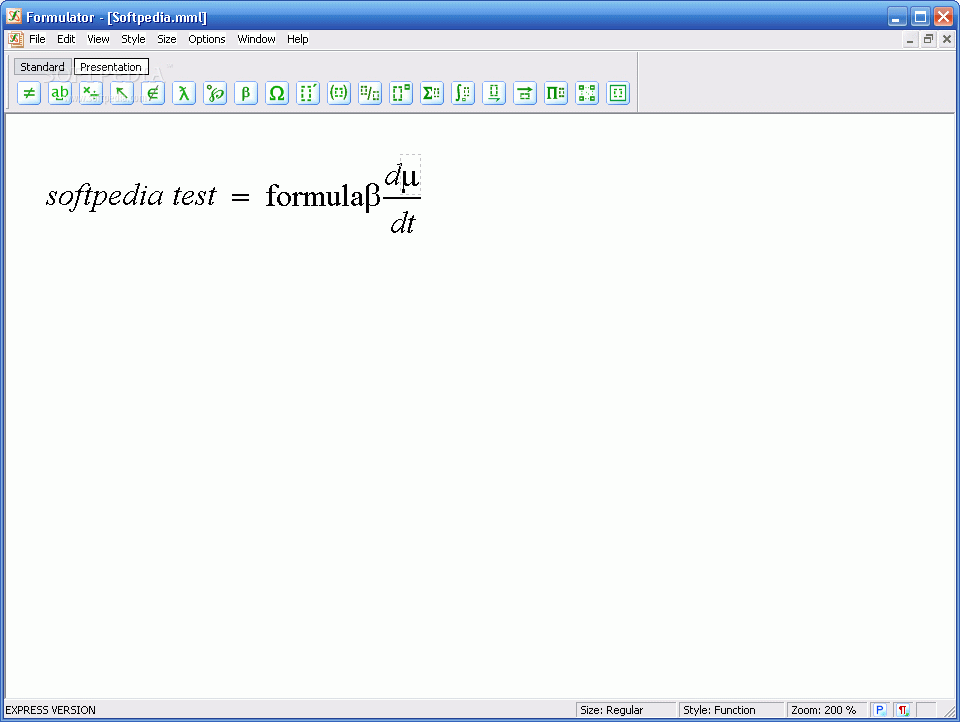Viewport: 960px width, 722px height.
Task: Toggle the red pilcrow status bar icon
Action: pyautogui.click(x=902, y=710)
